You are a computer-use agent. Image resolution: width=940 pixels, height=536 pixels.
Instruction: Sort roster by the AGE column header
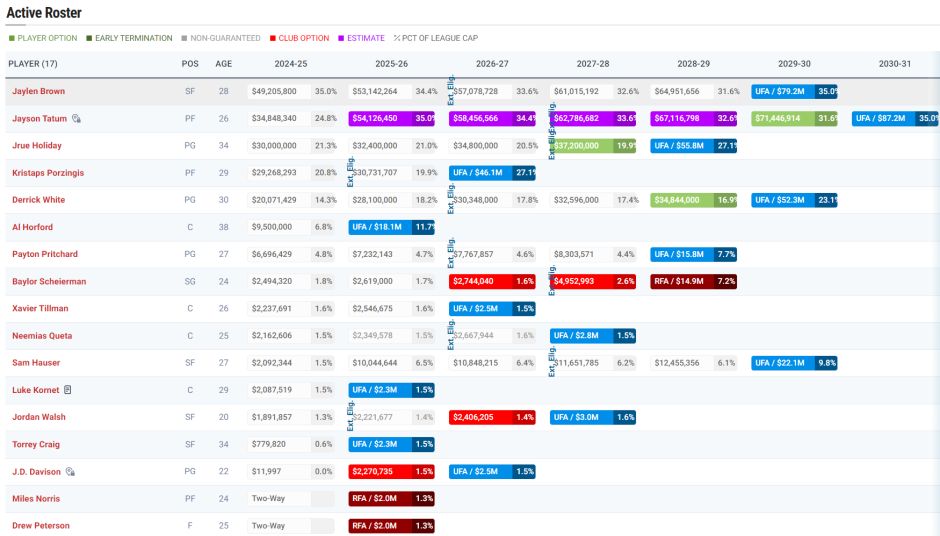coord(223,63)
